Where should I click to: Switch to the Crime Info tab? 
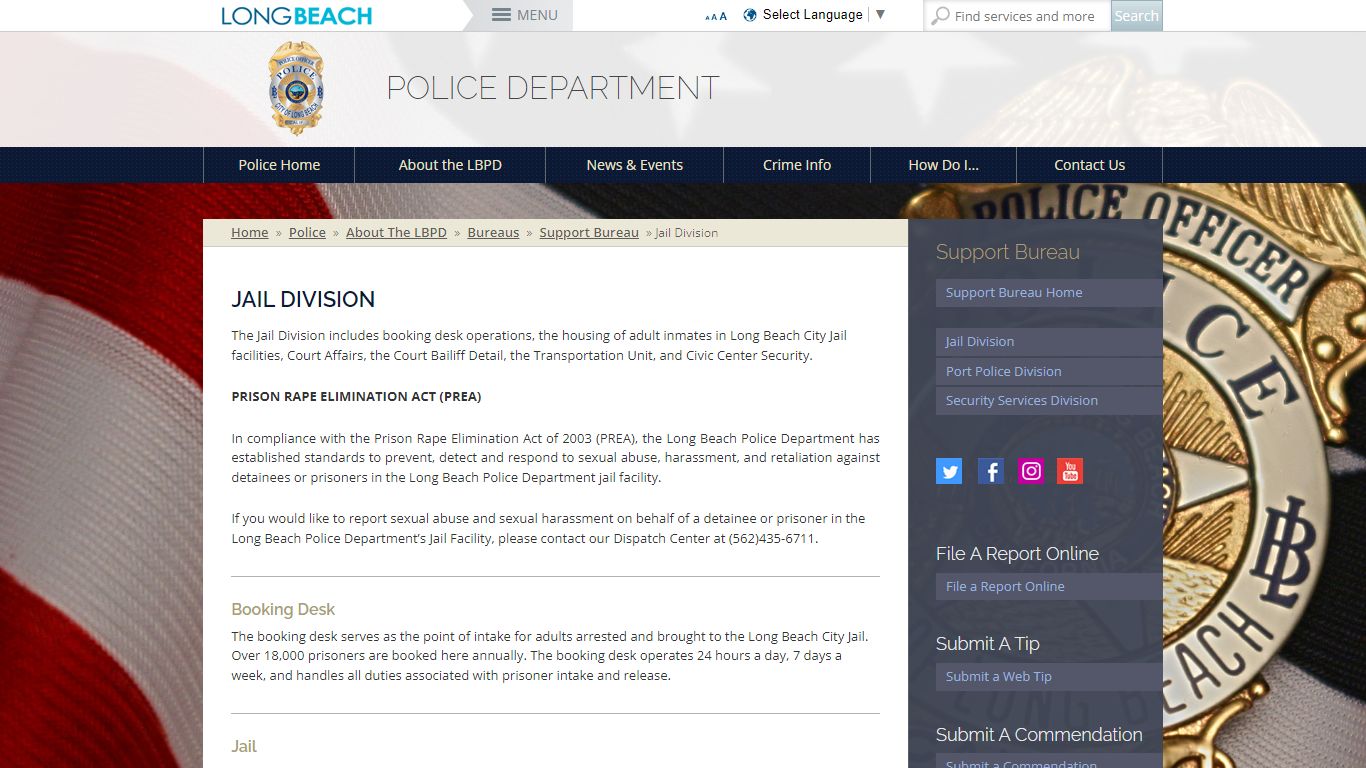click(x=796, y=164)
